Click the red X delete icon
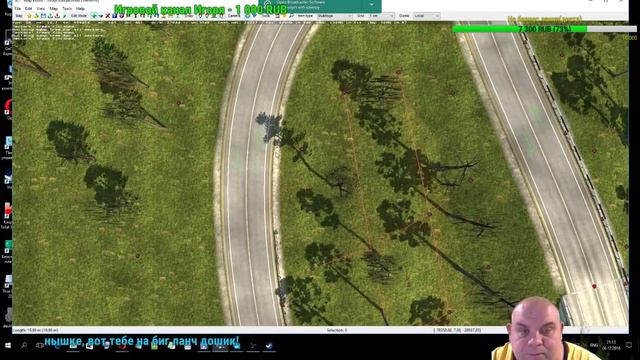640x360 pixels. (108, 16)
